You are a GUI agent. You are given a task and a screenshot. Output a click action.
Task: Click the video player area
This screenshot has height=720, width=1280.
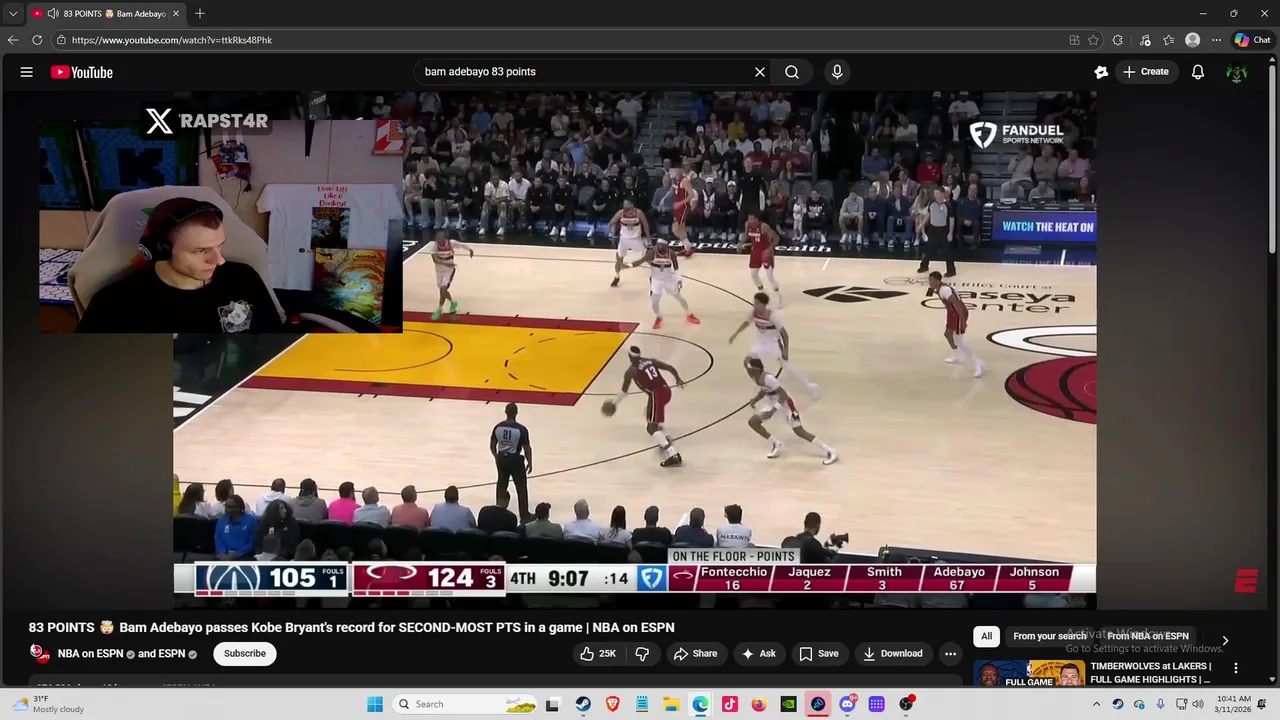click(x=635, y=350)
